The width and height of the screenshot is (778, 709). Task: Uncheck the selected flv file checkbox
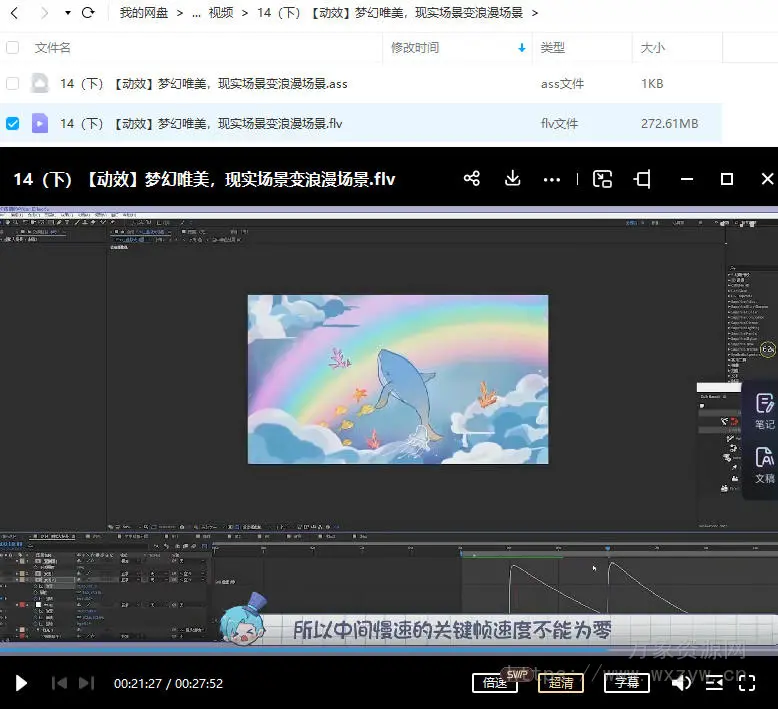pos(12,124)
